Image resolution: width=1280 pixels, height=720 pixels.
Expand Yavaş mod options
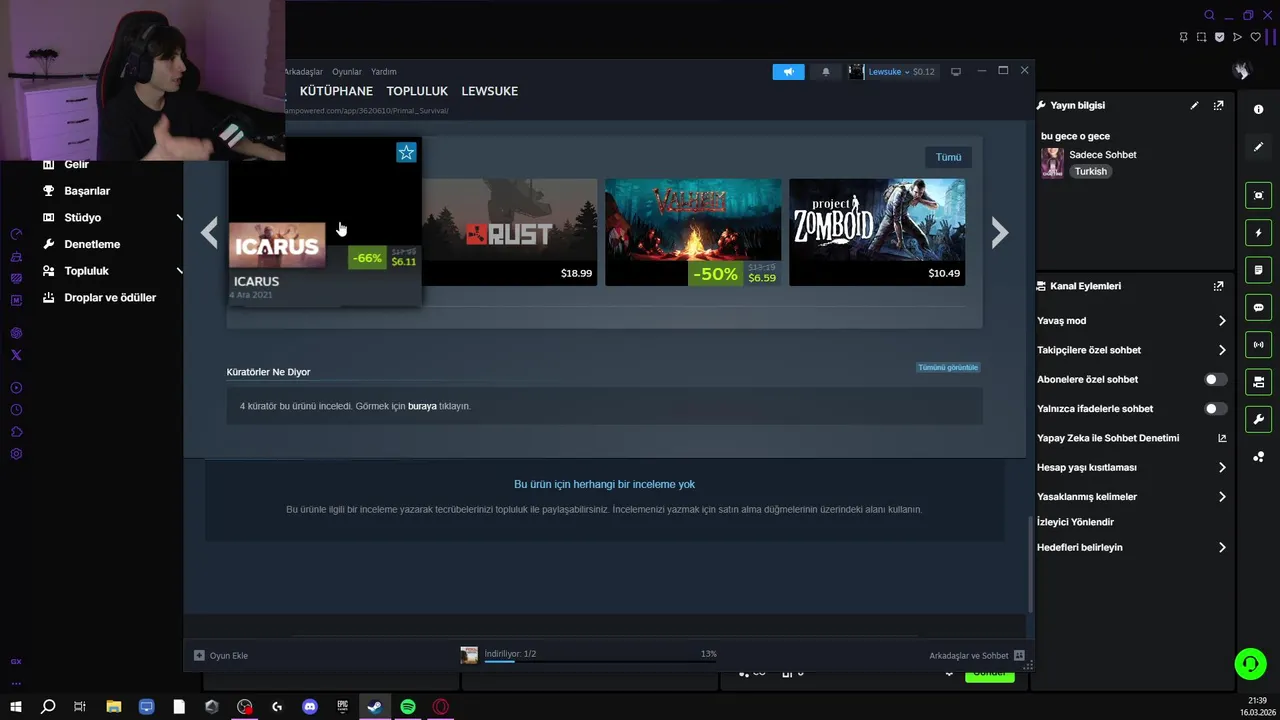click(x=1222, y=321)
